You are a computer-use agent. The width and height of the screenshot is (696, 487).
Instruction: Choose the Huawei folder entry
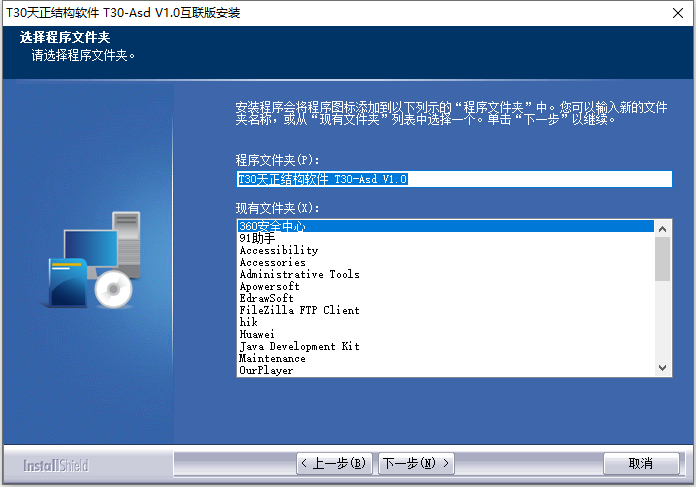tap(446, 334)
